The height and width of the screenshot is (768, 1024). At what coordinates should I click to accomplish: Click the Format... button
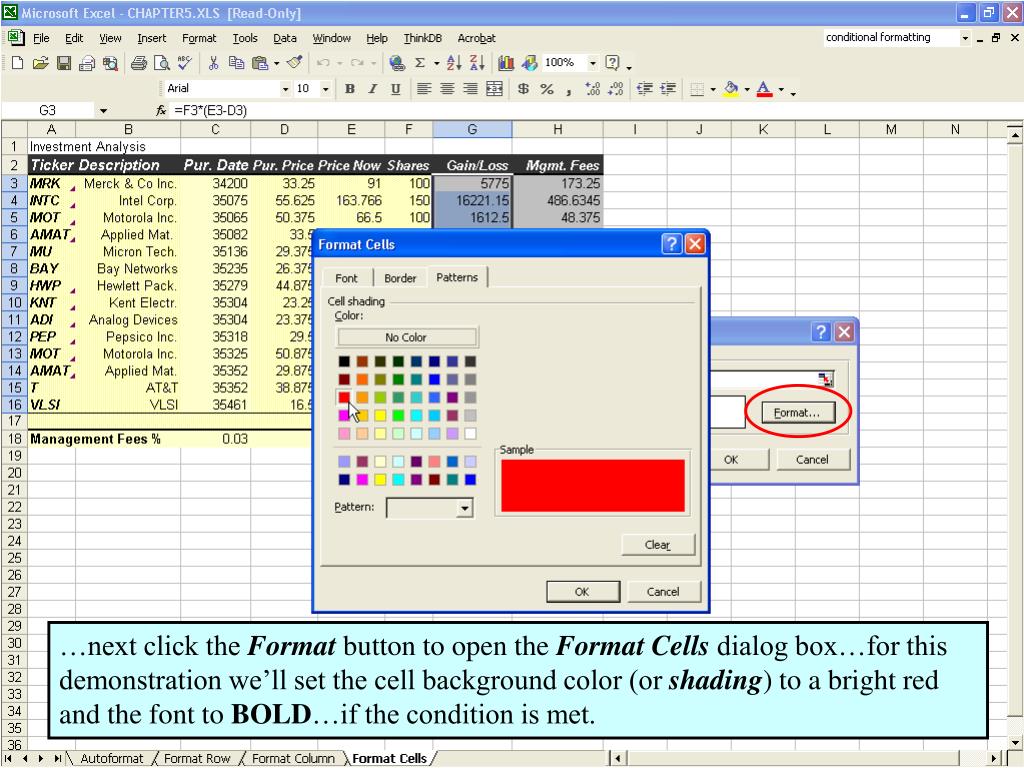pos(797,413)
